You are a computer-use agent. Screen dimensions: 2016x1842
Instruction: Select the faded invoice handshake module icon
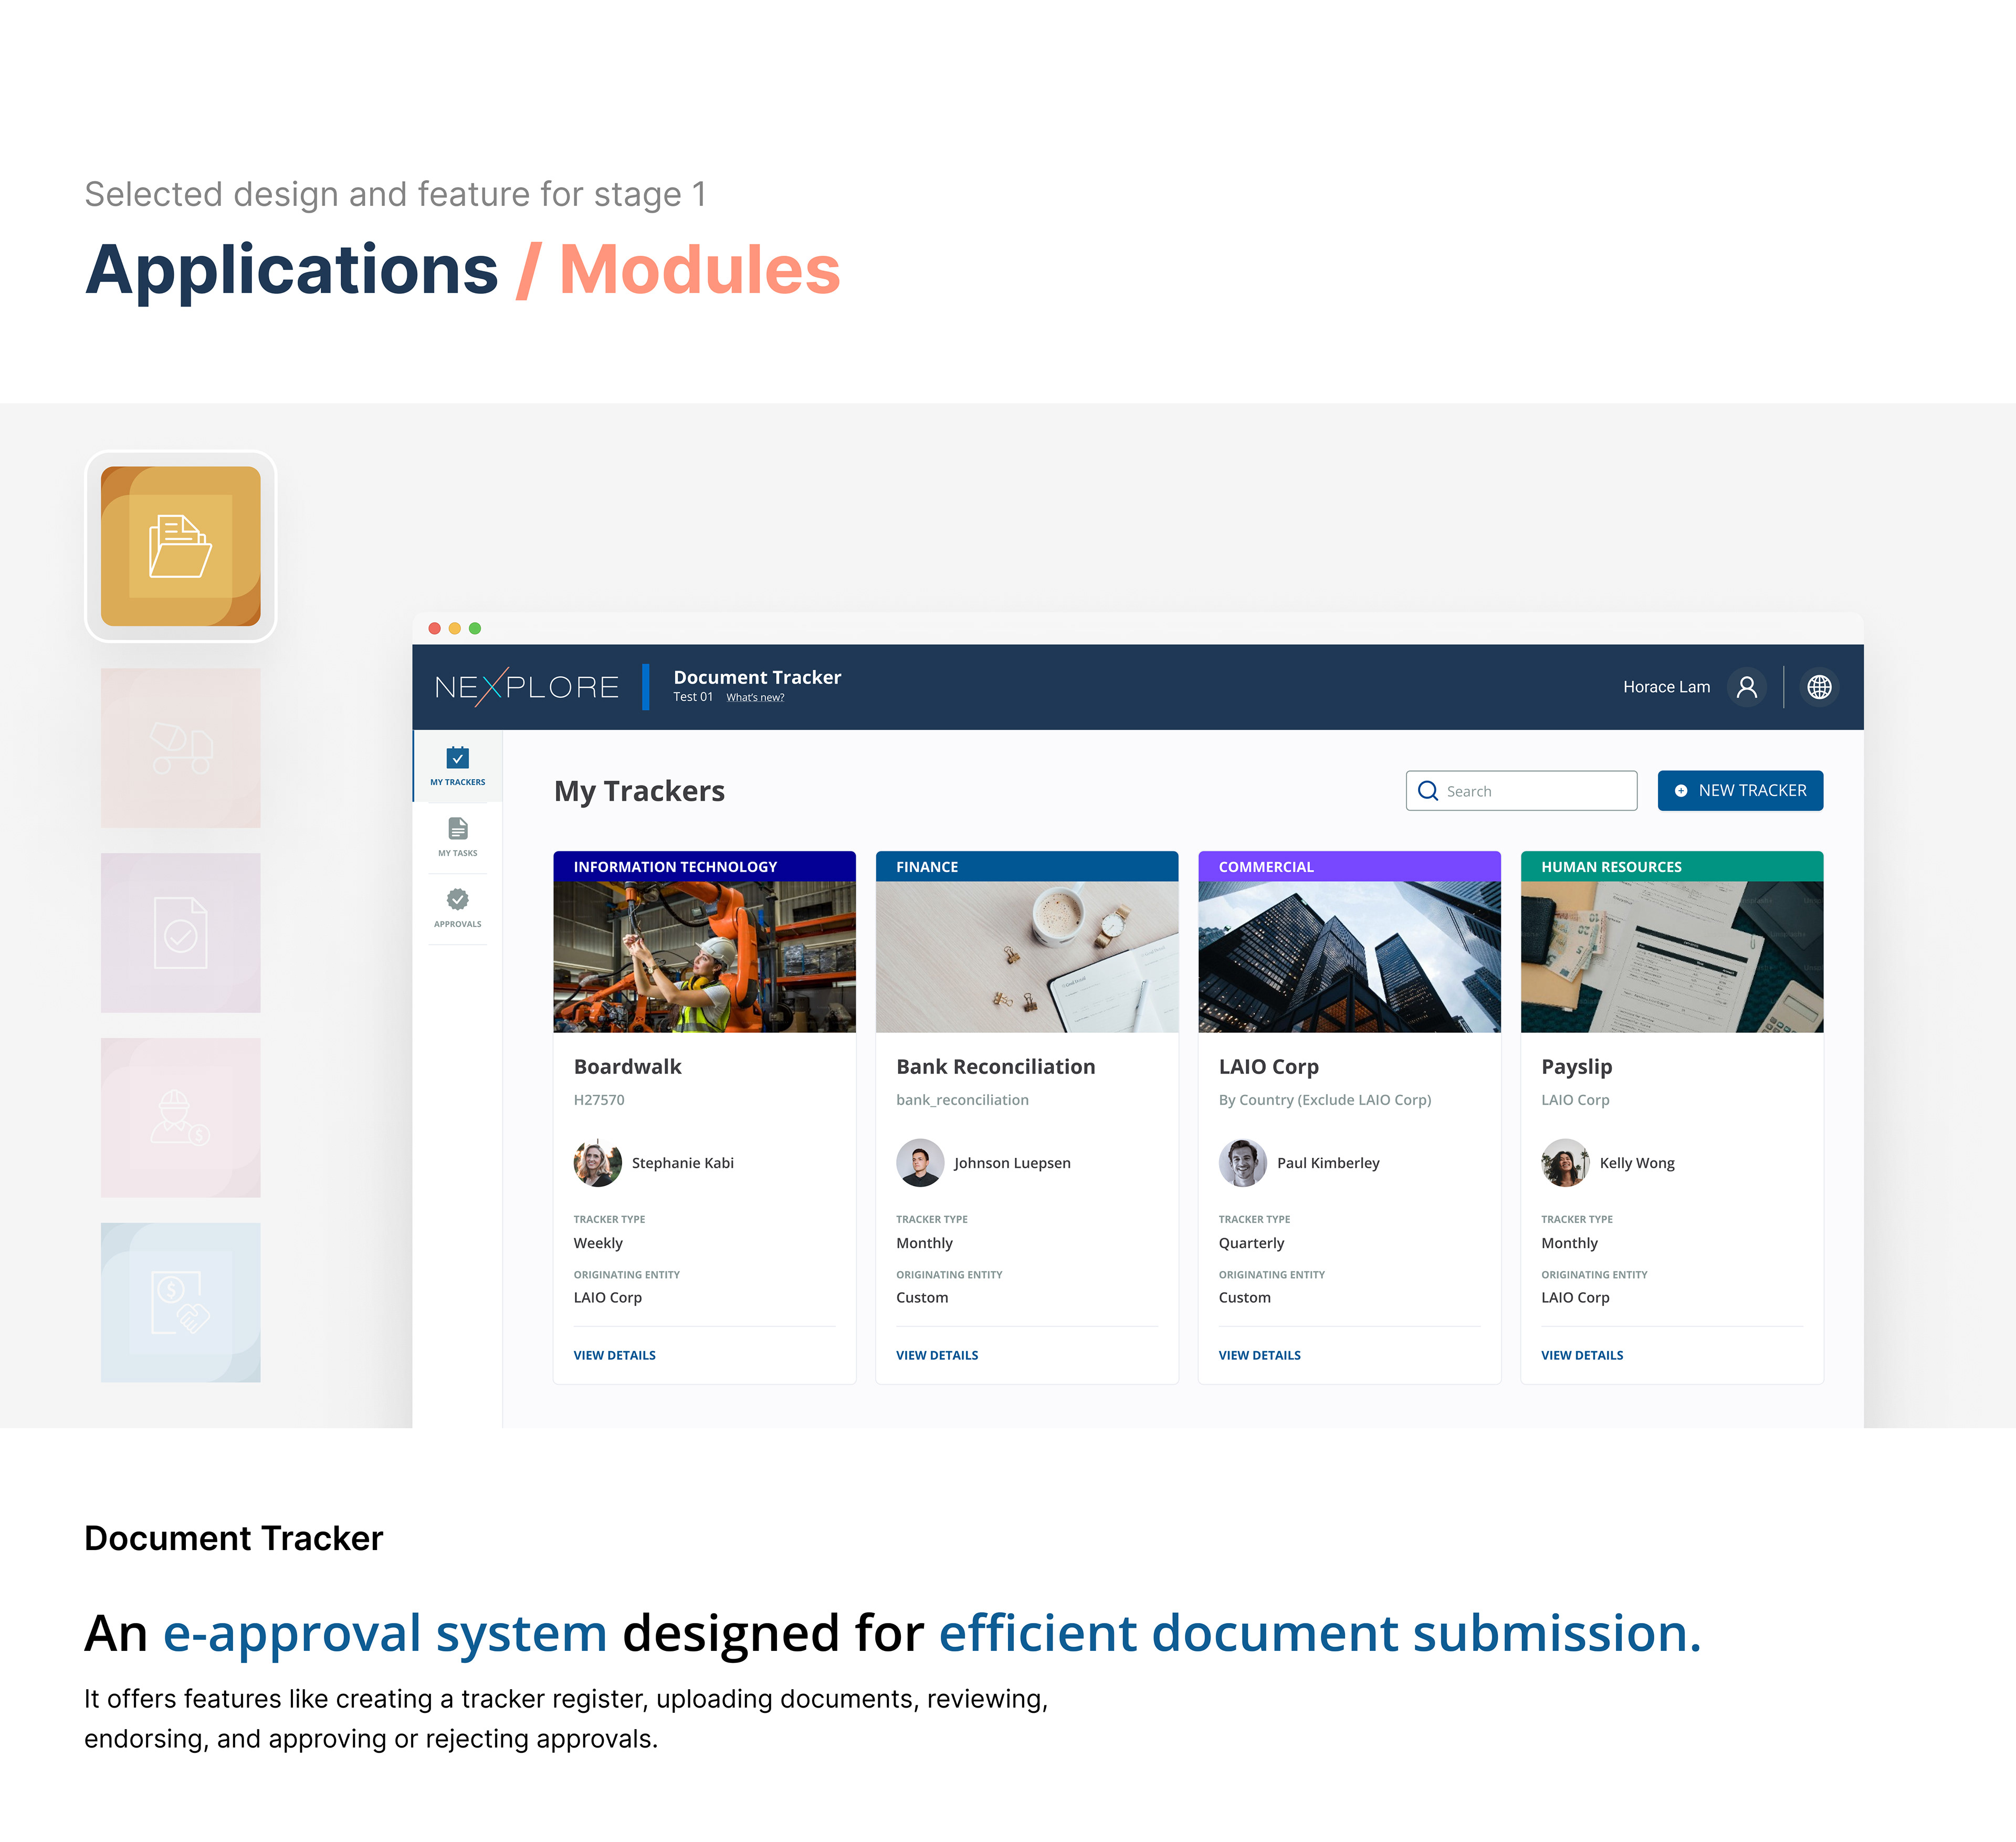coord(181,1302)
